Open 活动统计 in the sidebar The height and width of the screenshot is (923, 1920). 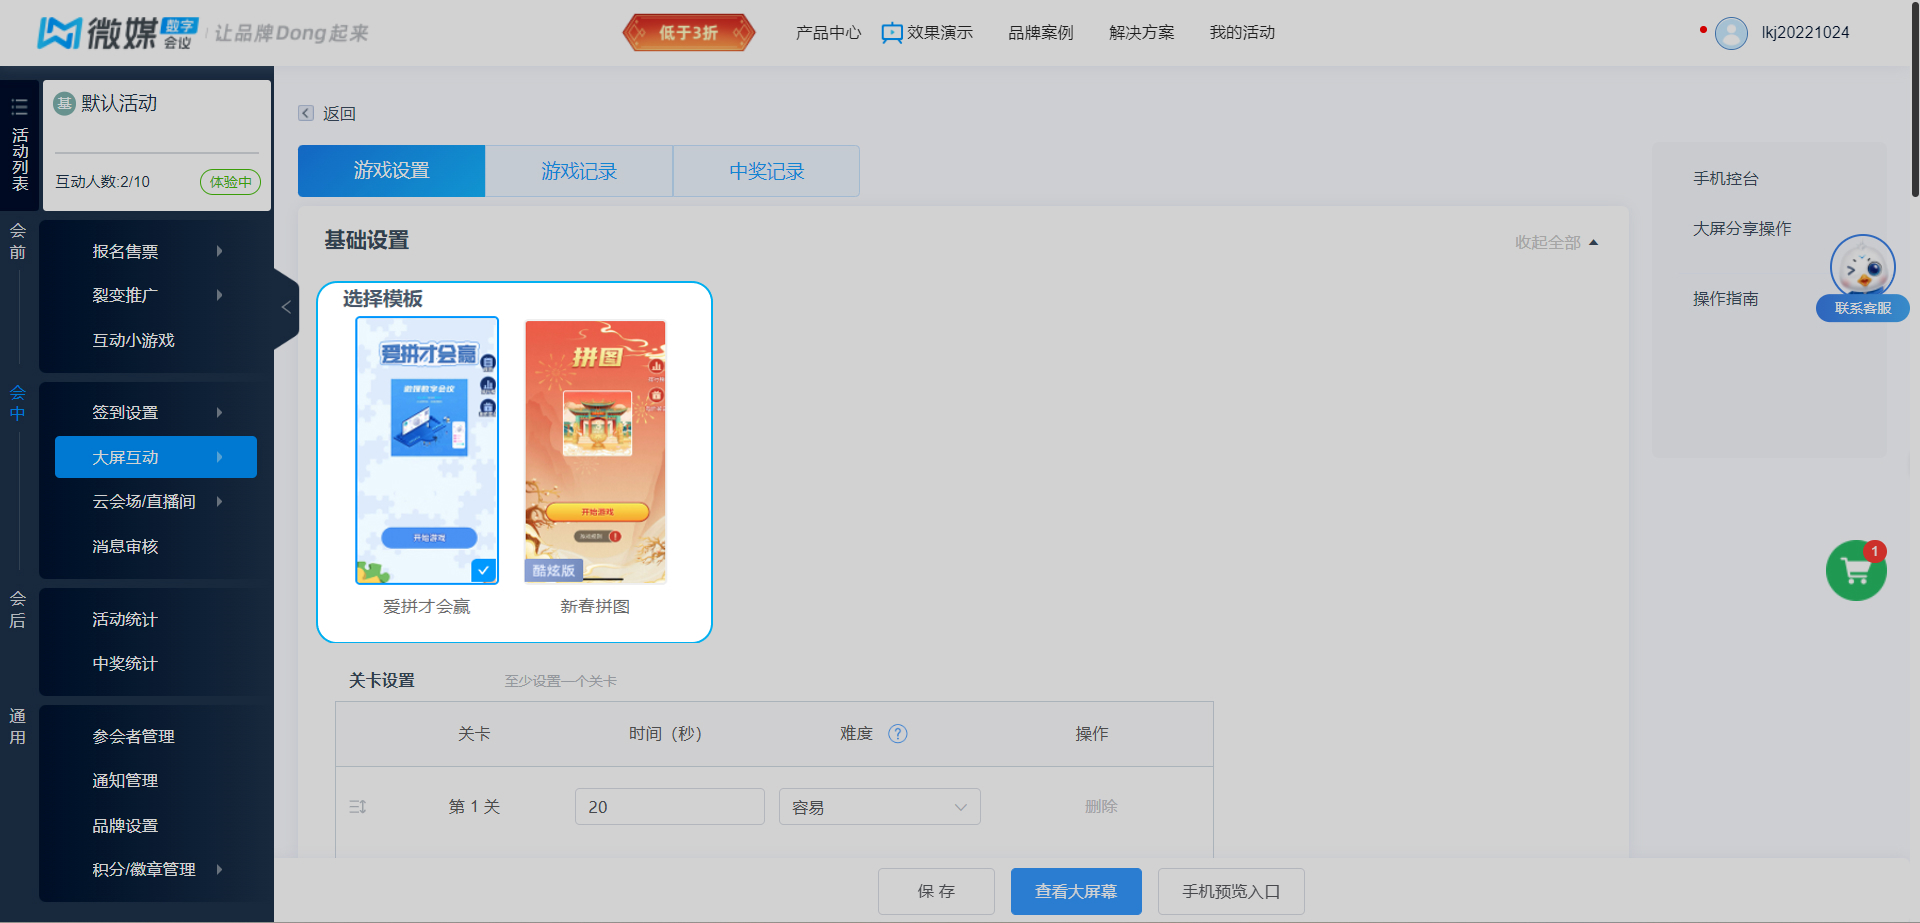pos(125,619)
